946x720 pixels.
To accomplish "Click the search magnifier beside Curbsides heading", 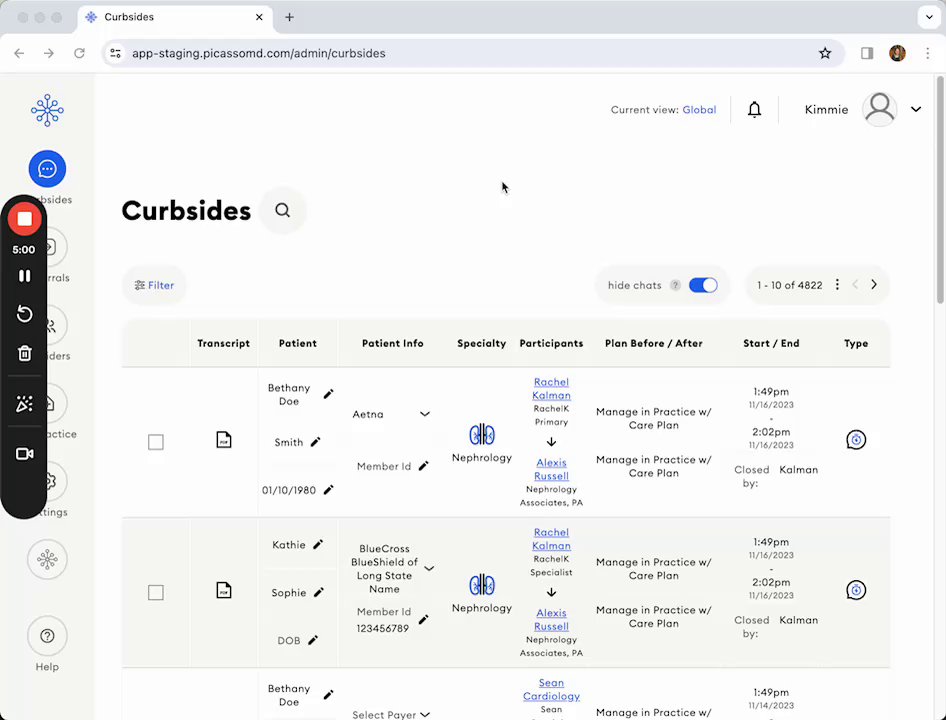I will [x=283, y=211].
